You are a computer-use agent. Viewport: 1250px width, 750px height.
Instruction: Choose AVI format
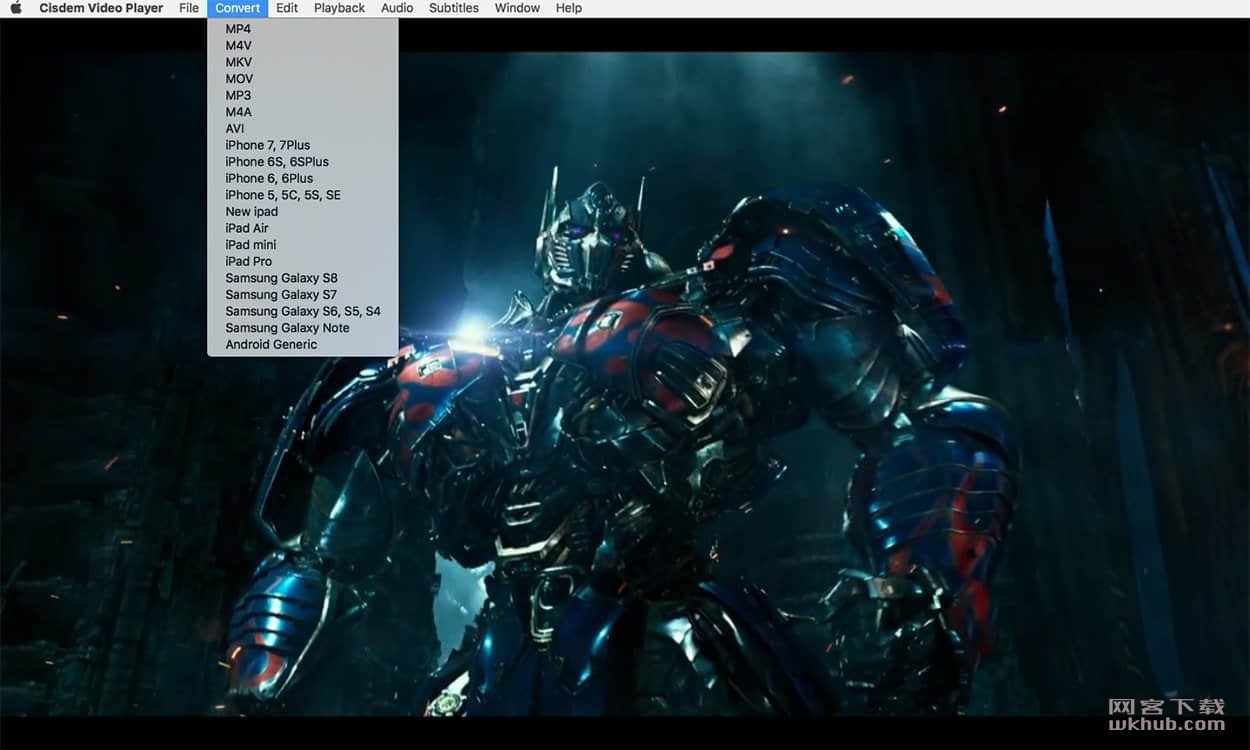click(302, 129)
